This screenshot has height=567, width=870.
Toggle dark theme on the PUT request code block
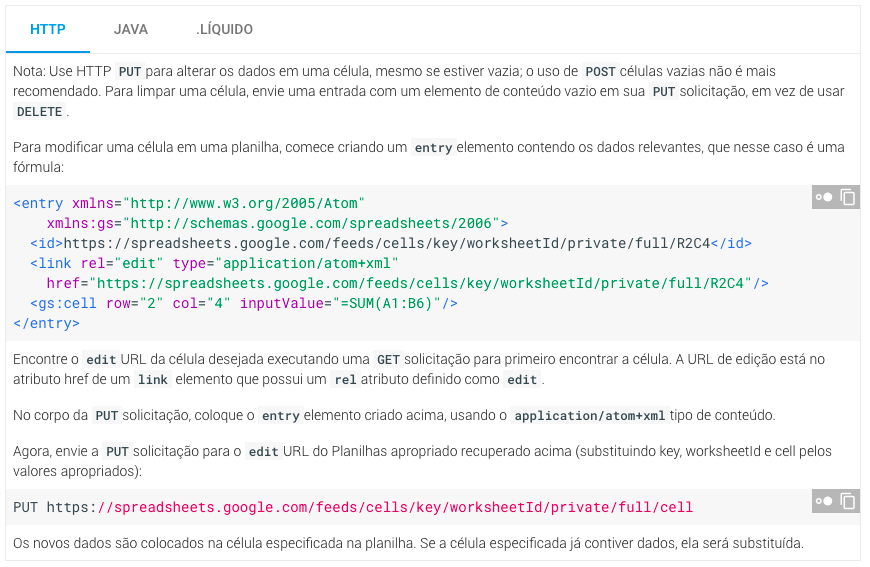point(823,501)
